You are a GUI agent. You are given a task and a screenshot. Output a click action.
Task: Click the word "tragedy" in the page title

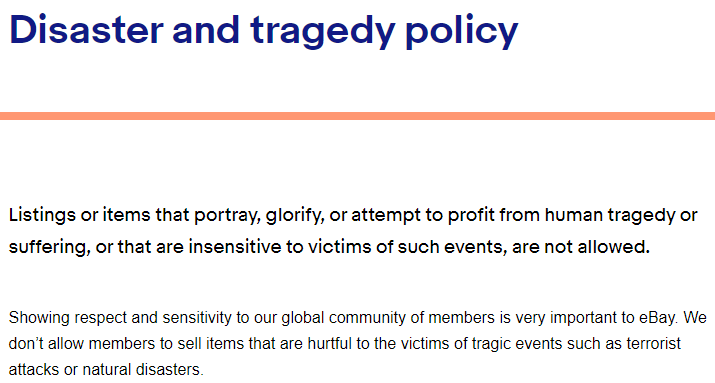323,31
